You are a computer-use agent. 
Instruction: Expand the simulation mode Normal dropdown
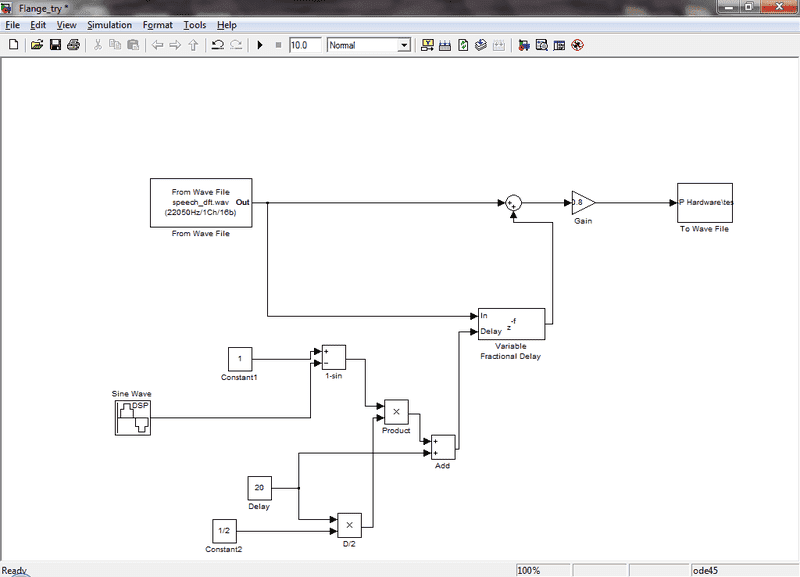(404, 45)
